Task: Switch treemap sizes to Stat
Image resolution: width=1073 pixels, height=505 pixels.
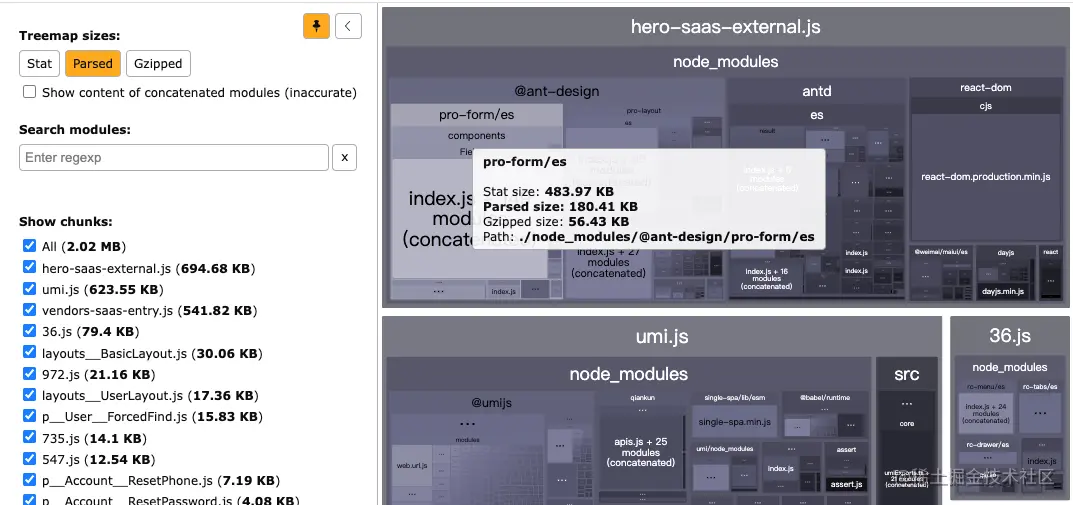Action: point(39,64)
